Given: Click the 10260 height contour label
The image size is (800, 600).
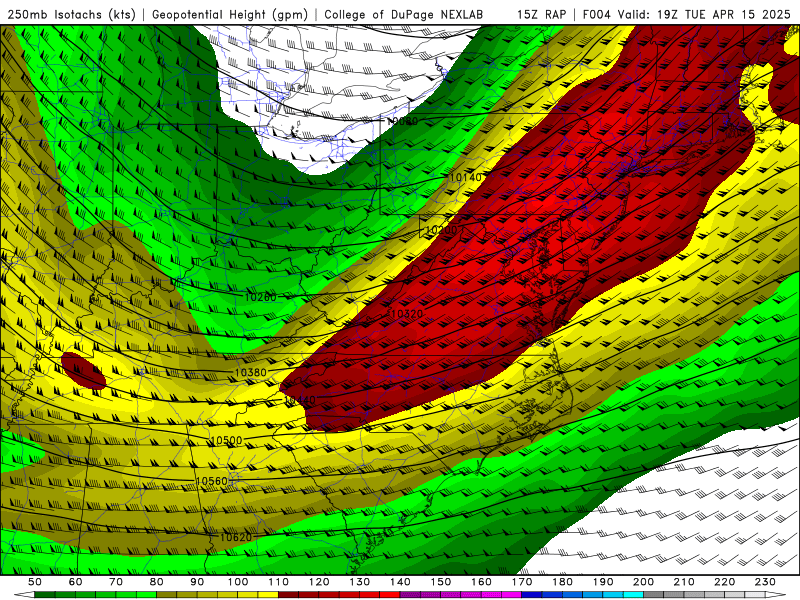Looking at the screenshot, I should click(260, 297).
